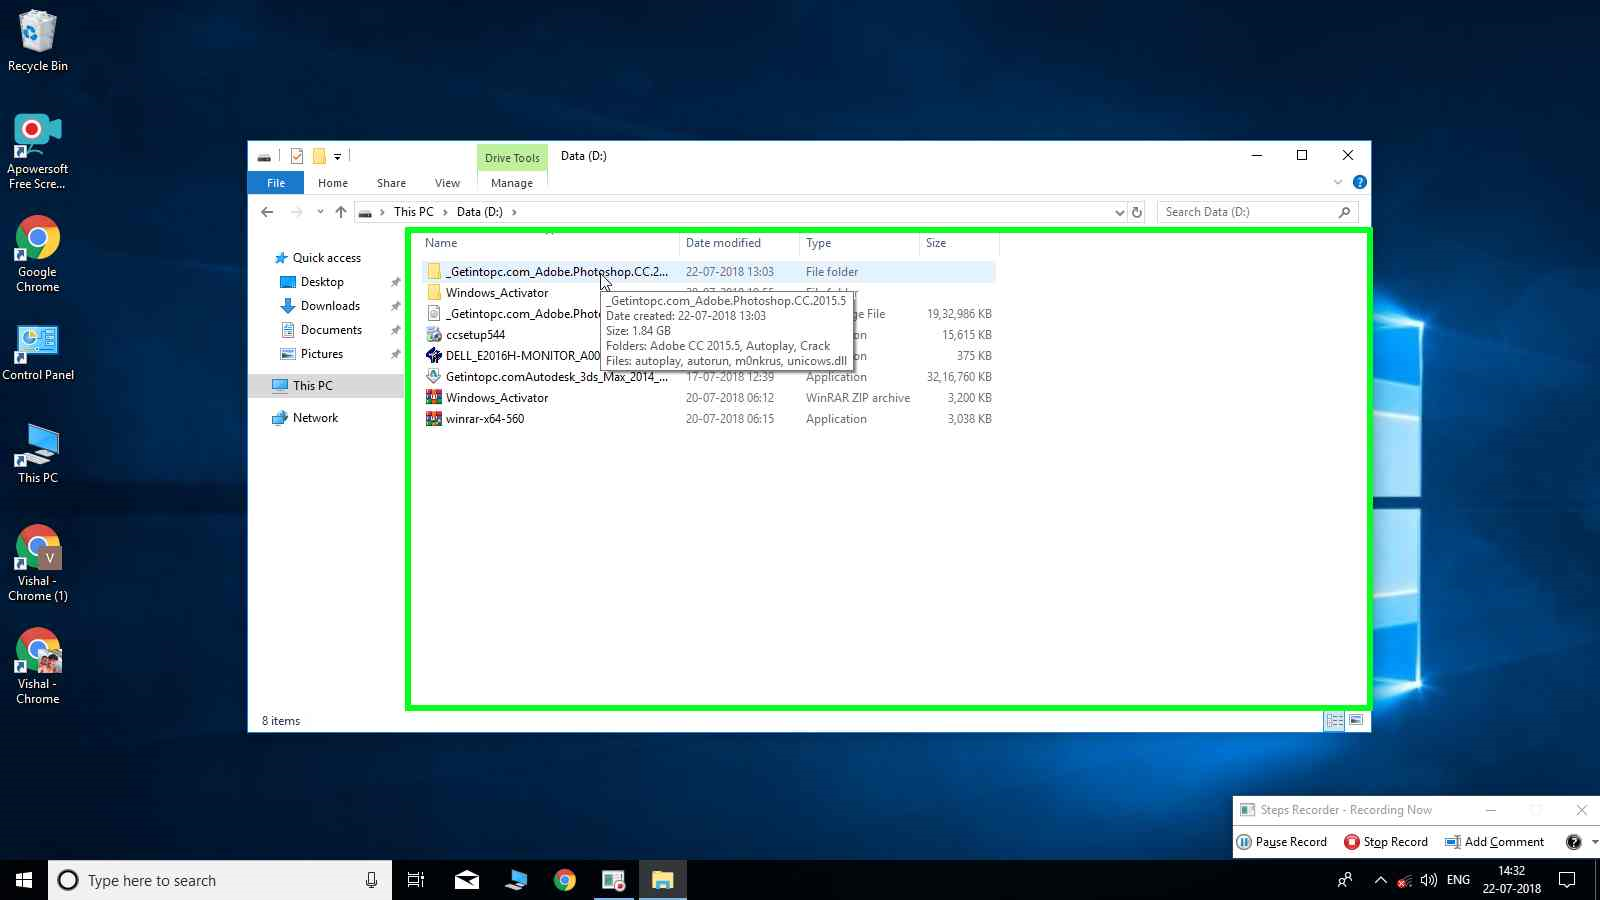Image resolution: width=1600 pixels, height=900 pixels.
Task: Select Desktop in the navigation pane
Action: [322, 282]
